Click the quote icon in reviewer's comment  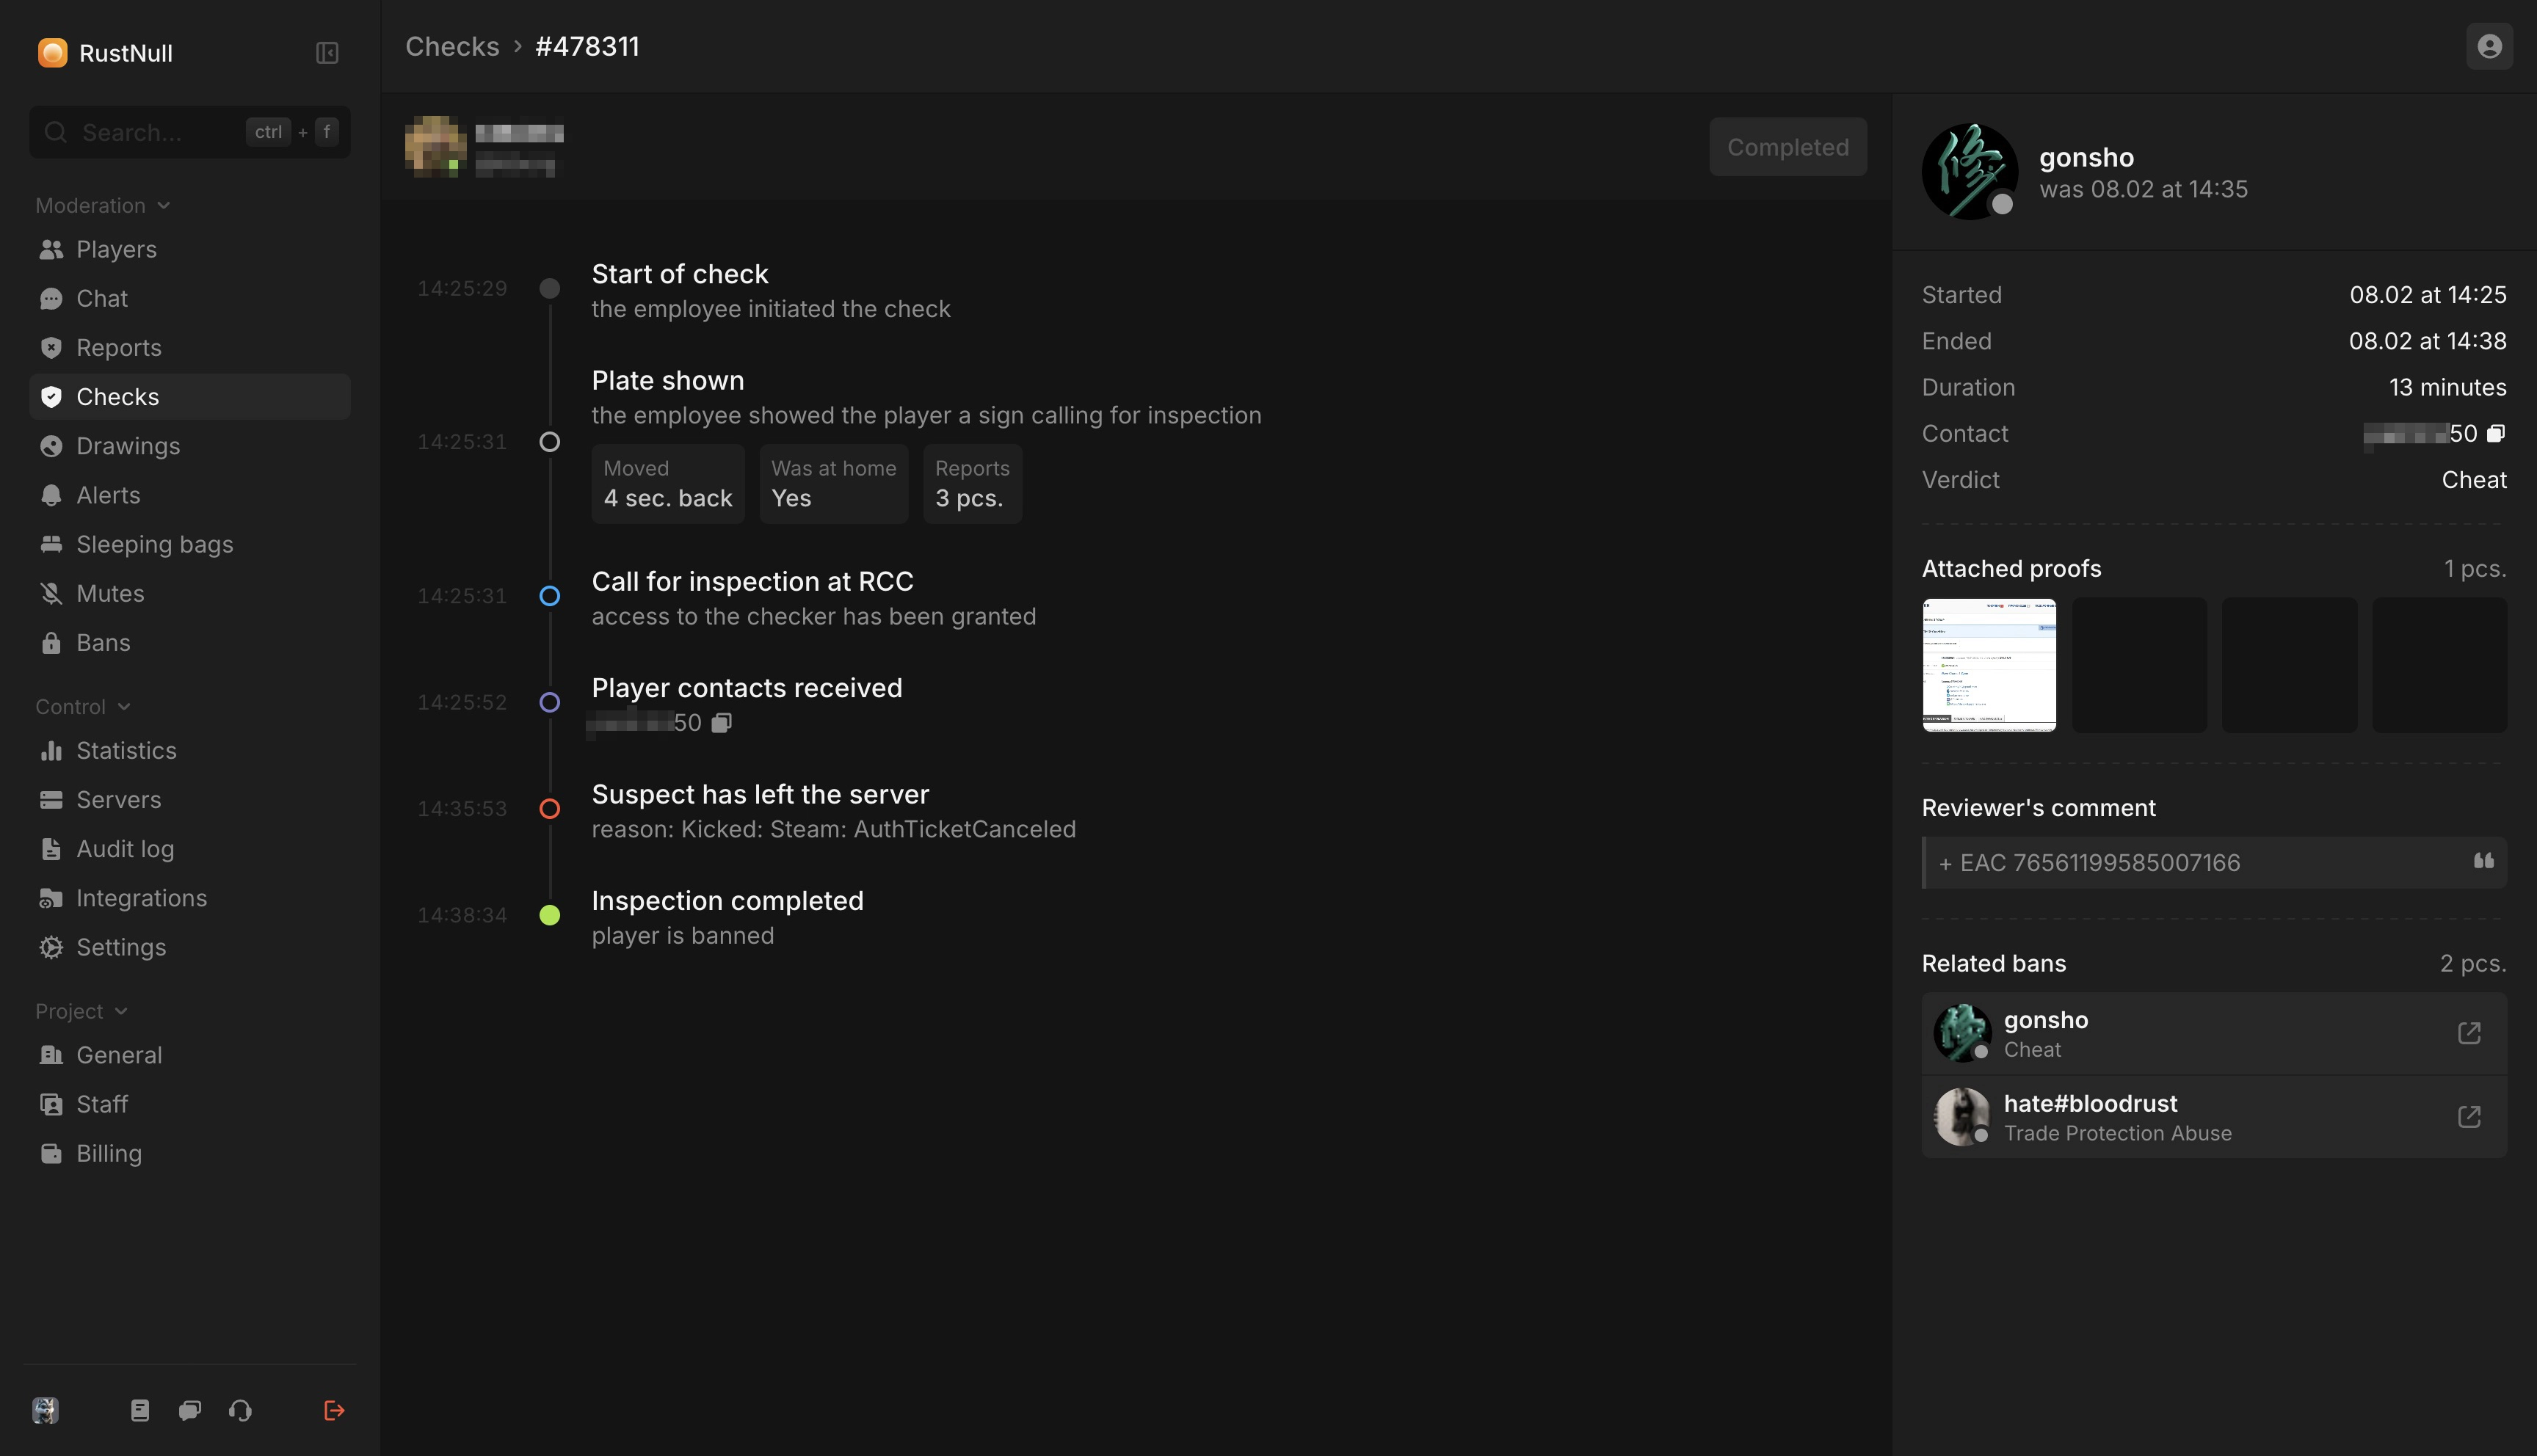(2483, 862)
